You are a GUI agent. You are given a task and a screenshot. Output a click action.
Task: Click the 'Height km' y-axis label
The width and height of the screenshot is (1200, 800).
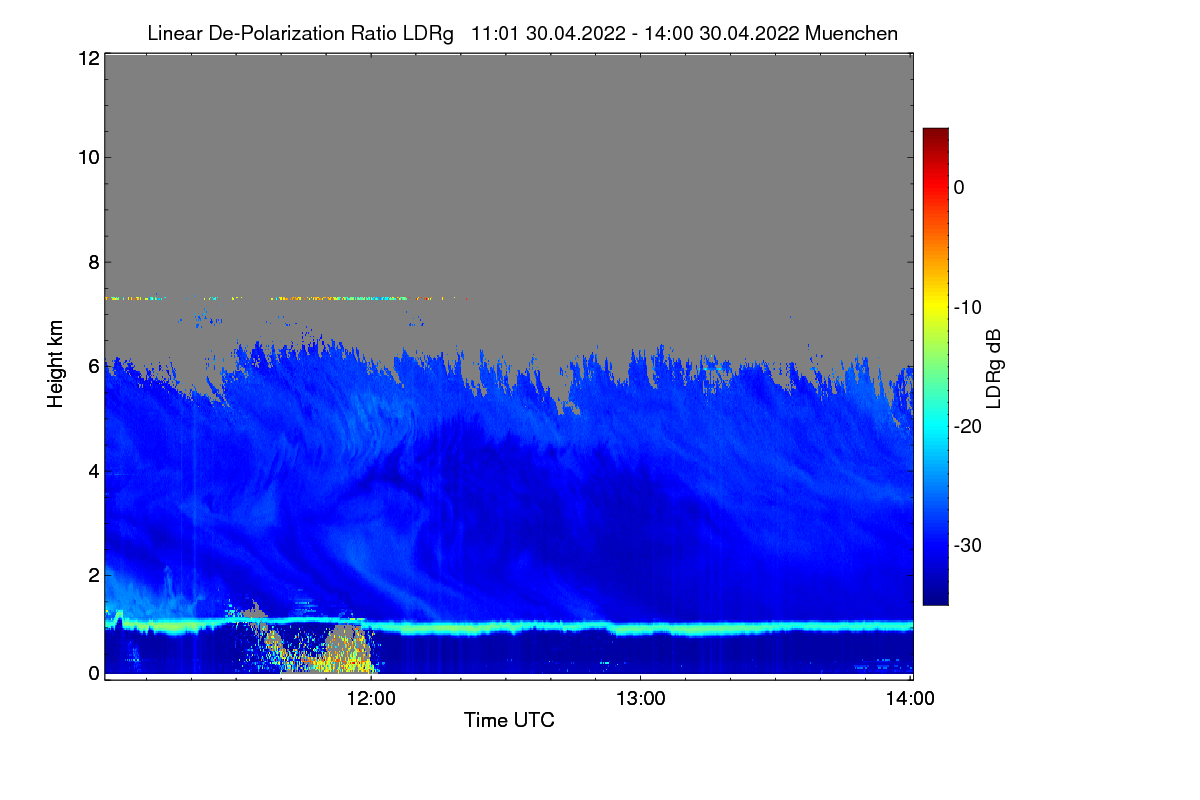click(56, 364)
